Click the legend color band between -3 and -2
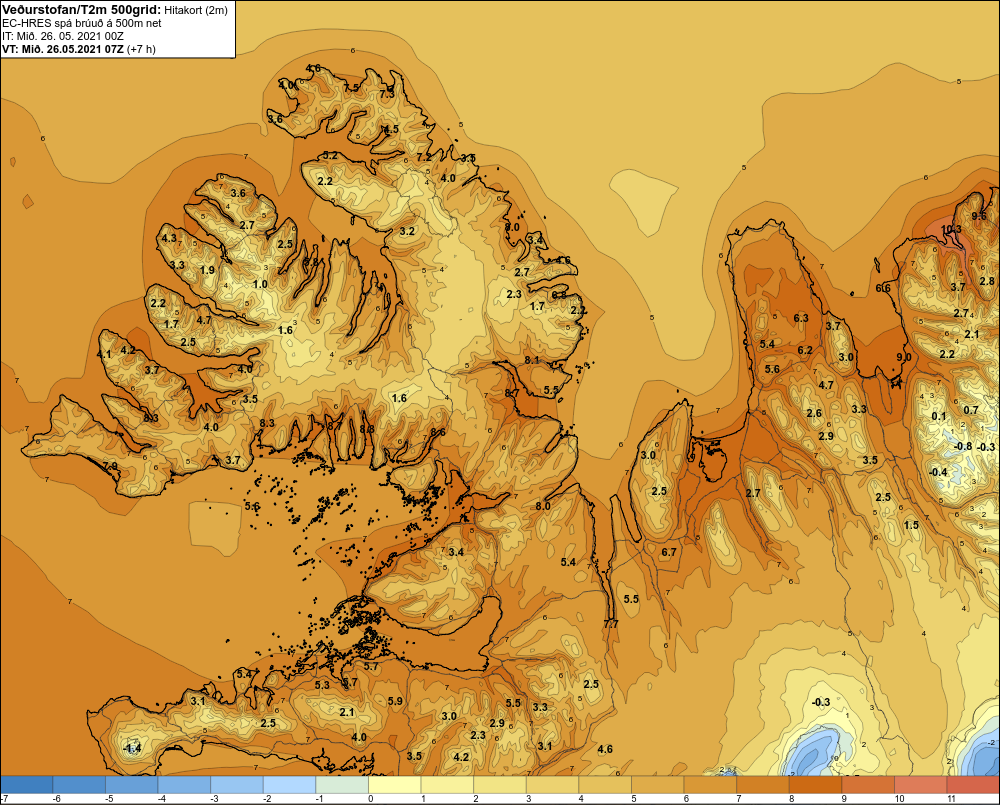Viewport: 1000px width, 805px height. coord(237,784)
